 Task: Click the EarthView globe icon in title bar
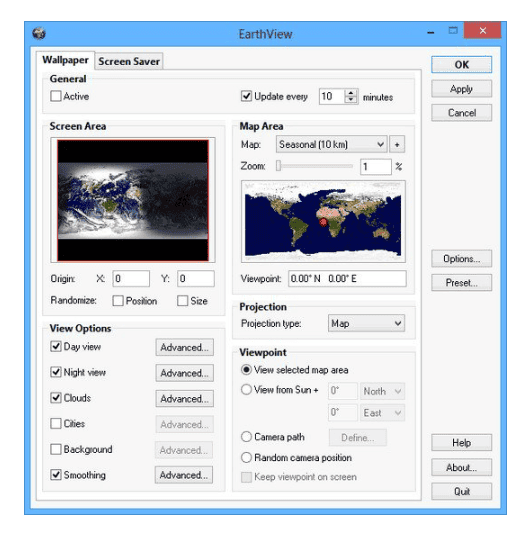click(39, 34)
